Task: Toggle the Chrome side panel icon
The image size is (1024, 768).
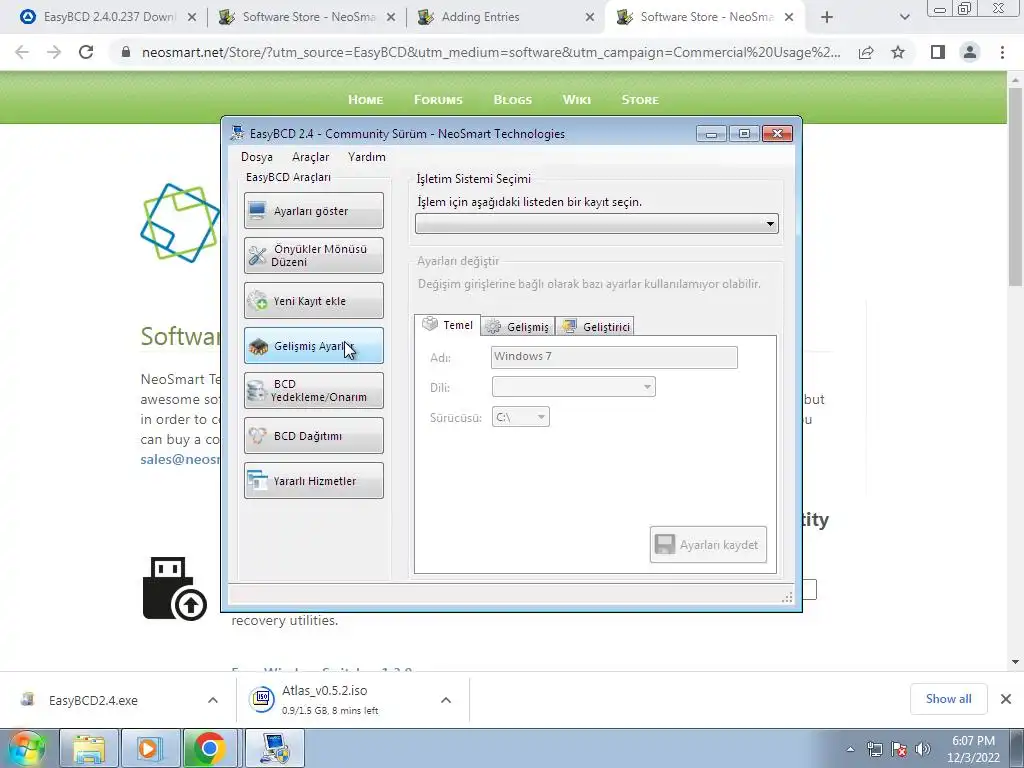Action: [x=938, y=52]
